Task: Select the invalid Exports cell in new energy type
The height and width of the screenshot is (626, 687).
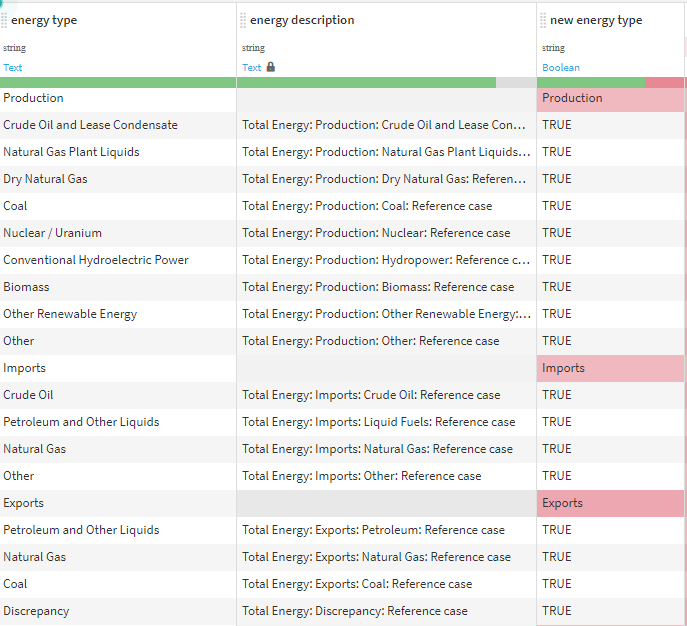Action: pos(610,503)
